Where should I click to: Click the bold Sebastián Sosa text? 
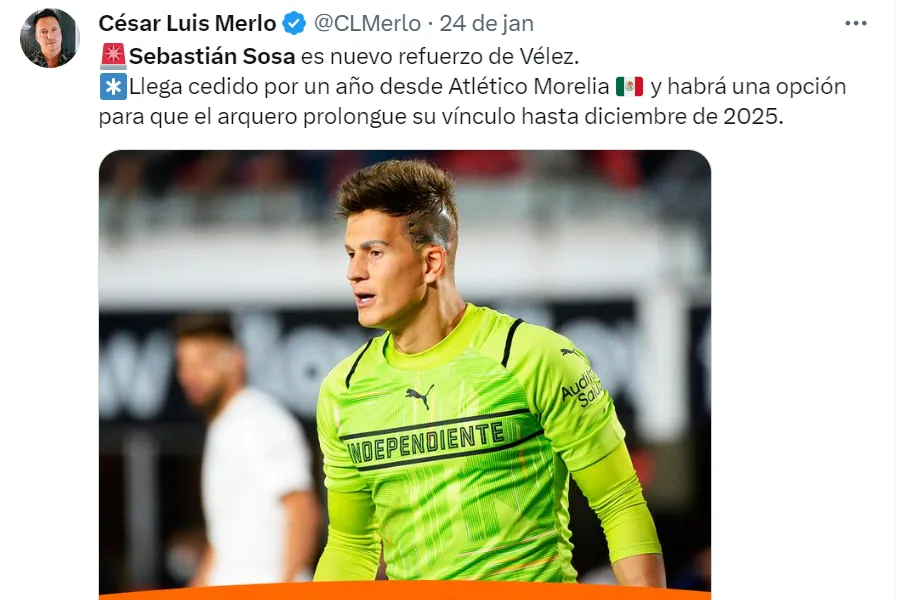coord(212,56)
